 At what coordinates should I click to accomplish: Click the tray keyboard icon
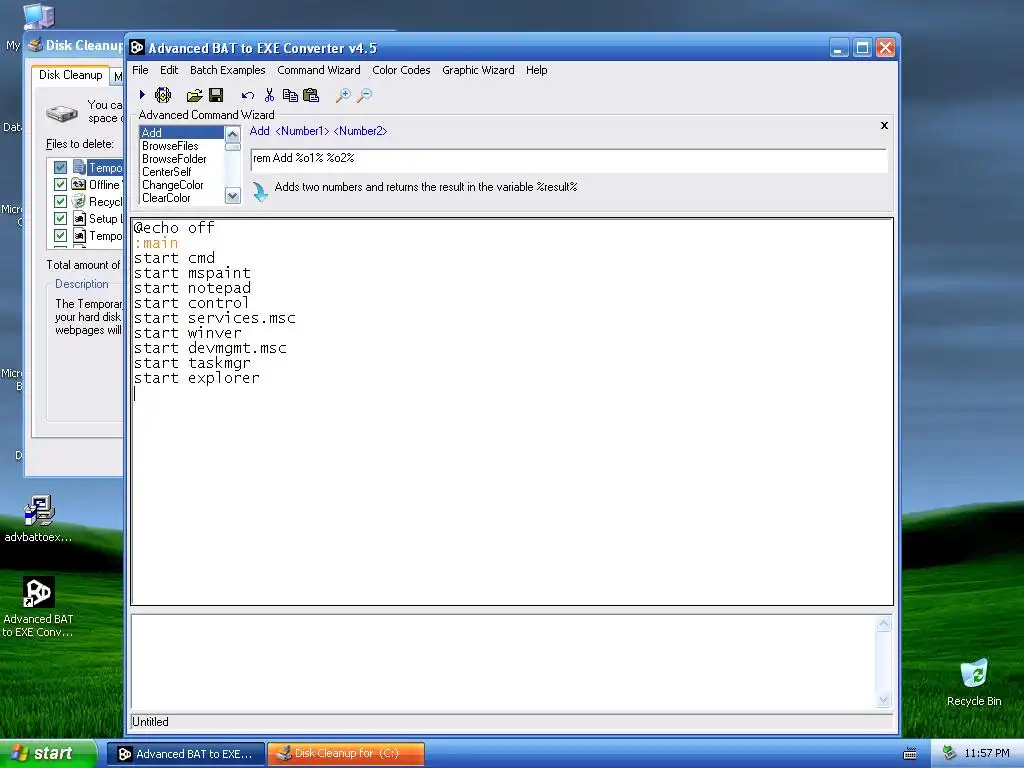[910, 754]
